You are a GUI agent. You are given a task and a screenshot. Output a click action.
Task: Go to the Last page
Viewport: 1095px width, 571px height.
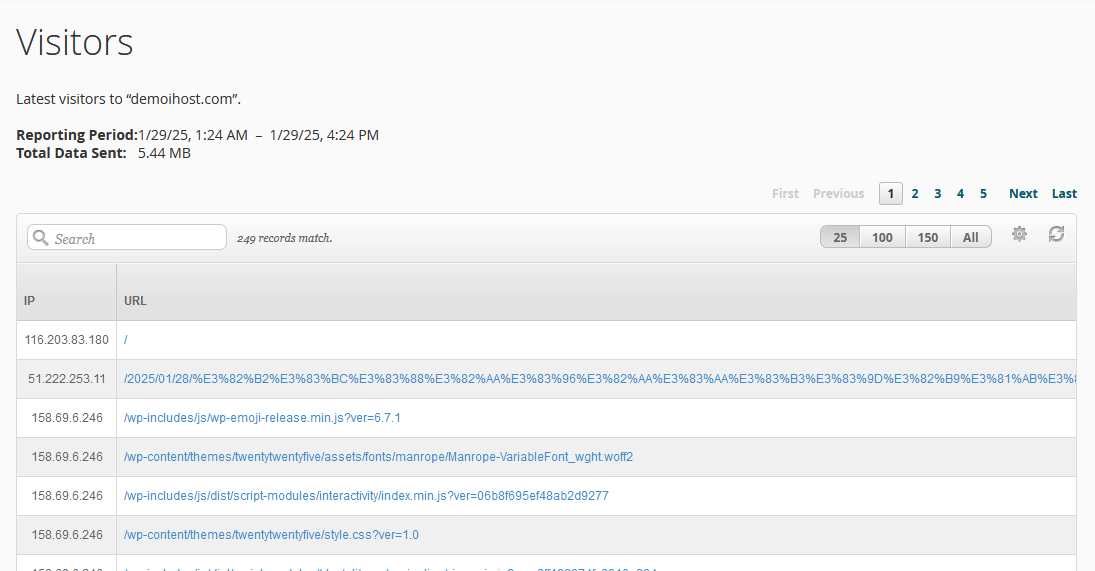click(1064, 194)
